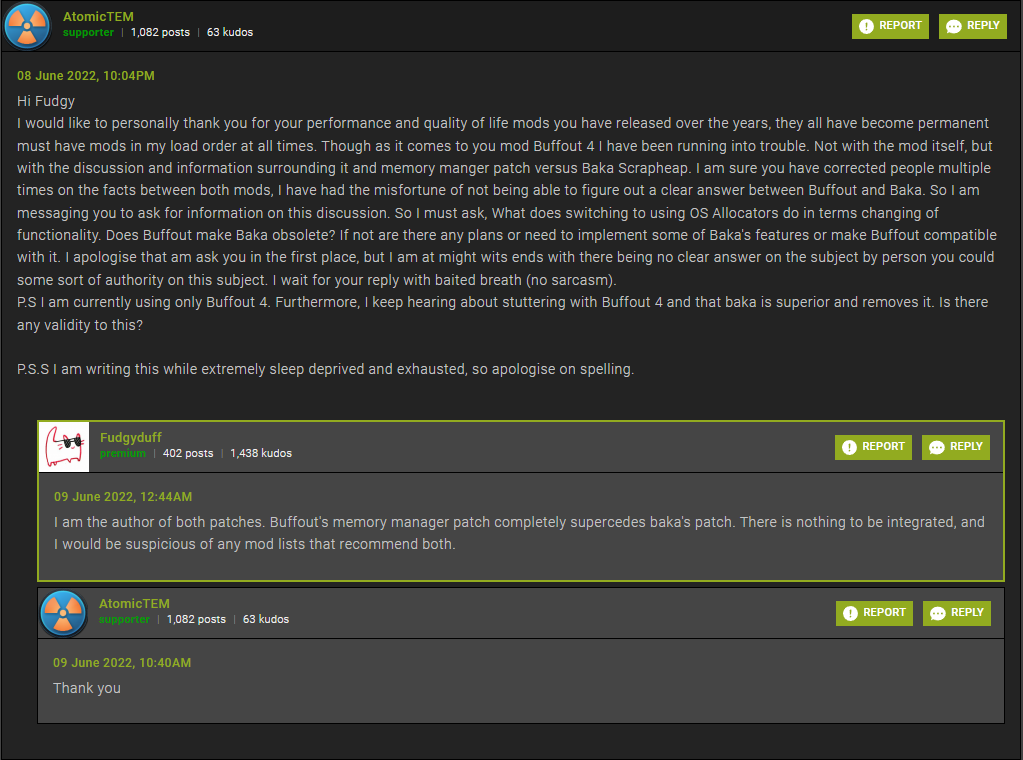
Task: Click the speech bubble icon on Fudgyduff's Reply button
Action: click(x=936, y=448)
